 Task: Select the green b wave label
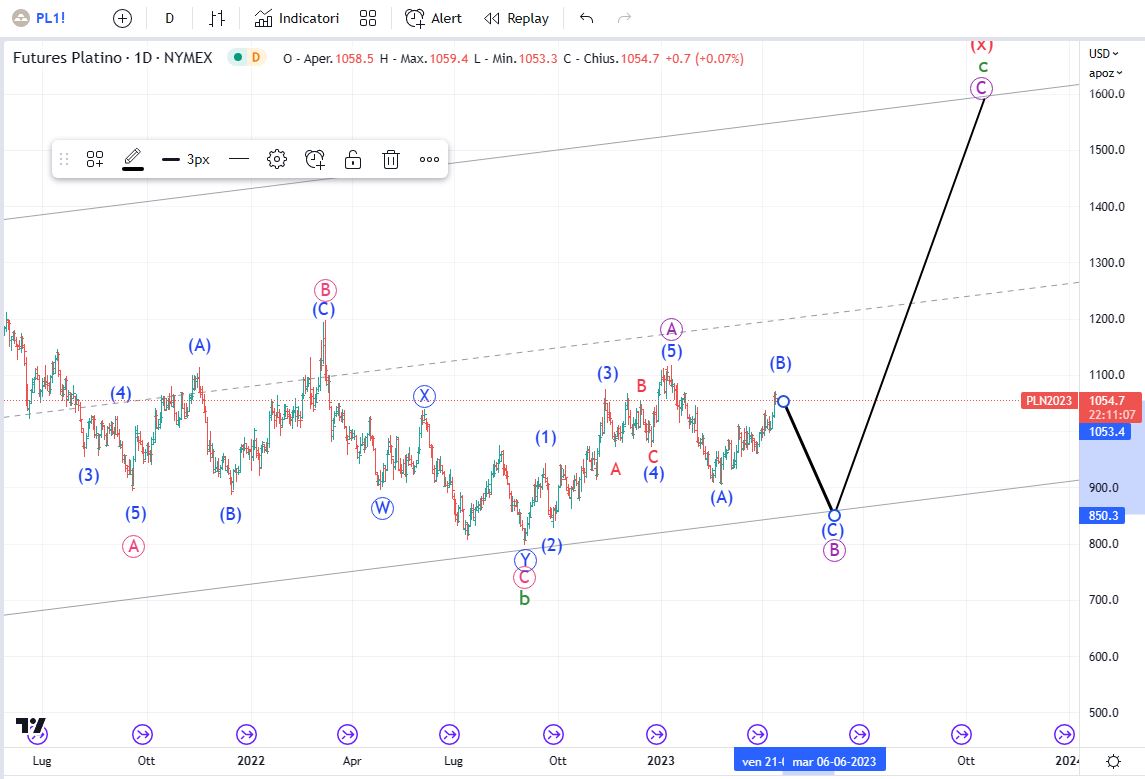coord(524,599)
